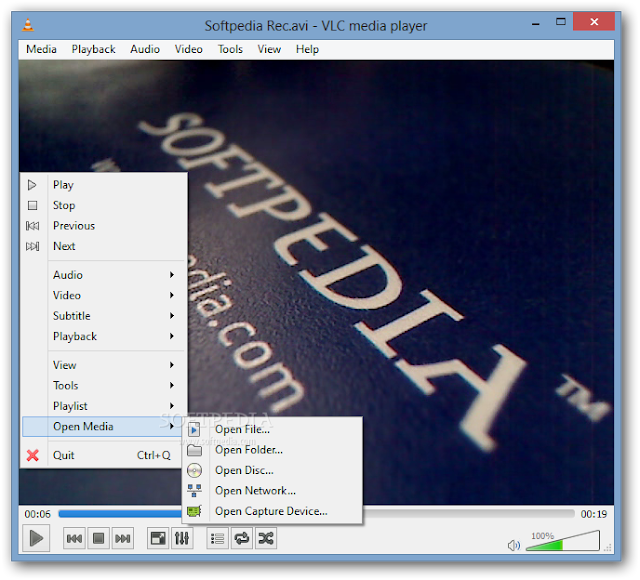Choose Quit Ctrl+Q from the context menu
The image size is (640, 580).
(104, 455)
